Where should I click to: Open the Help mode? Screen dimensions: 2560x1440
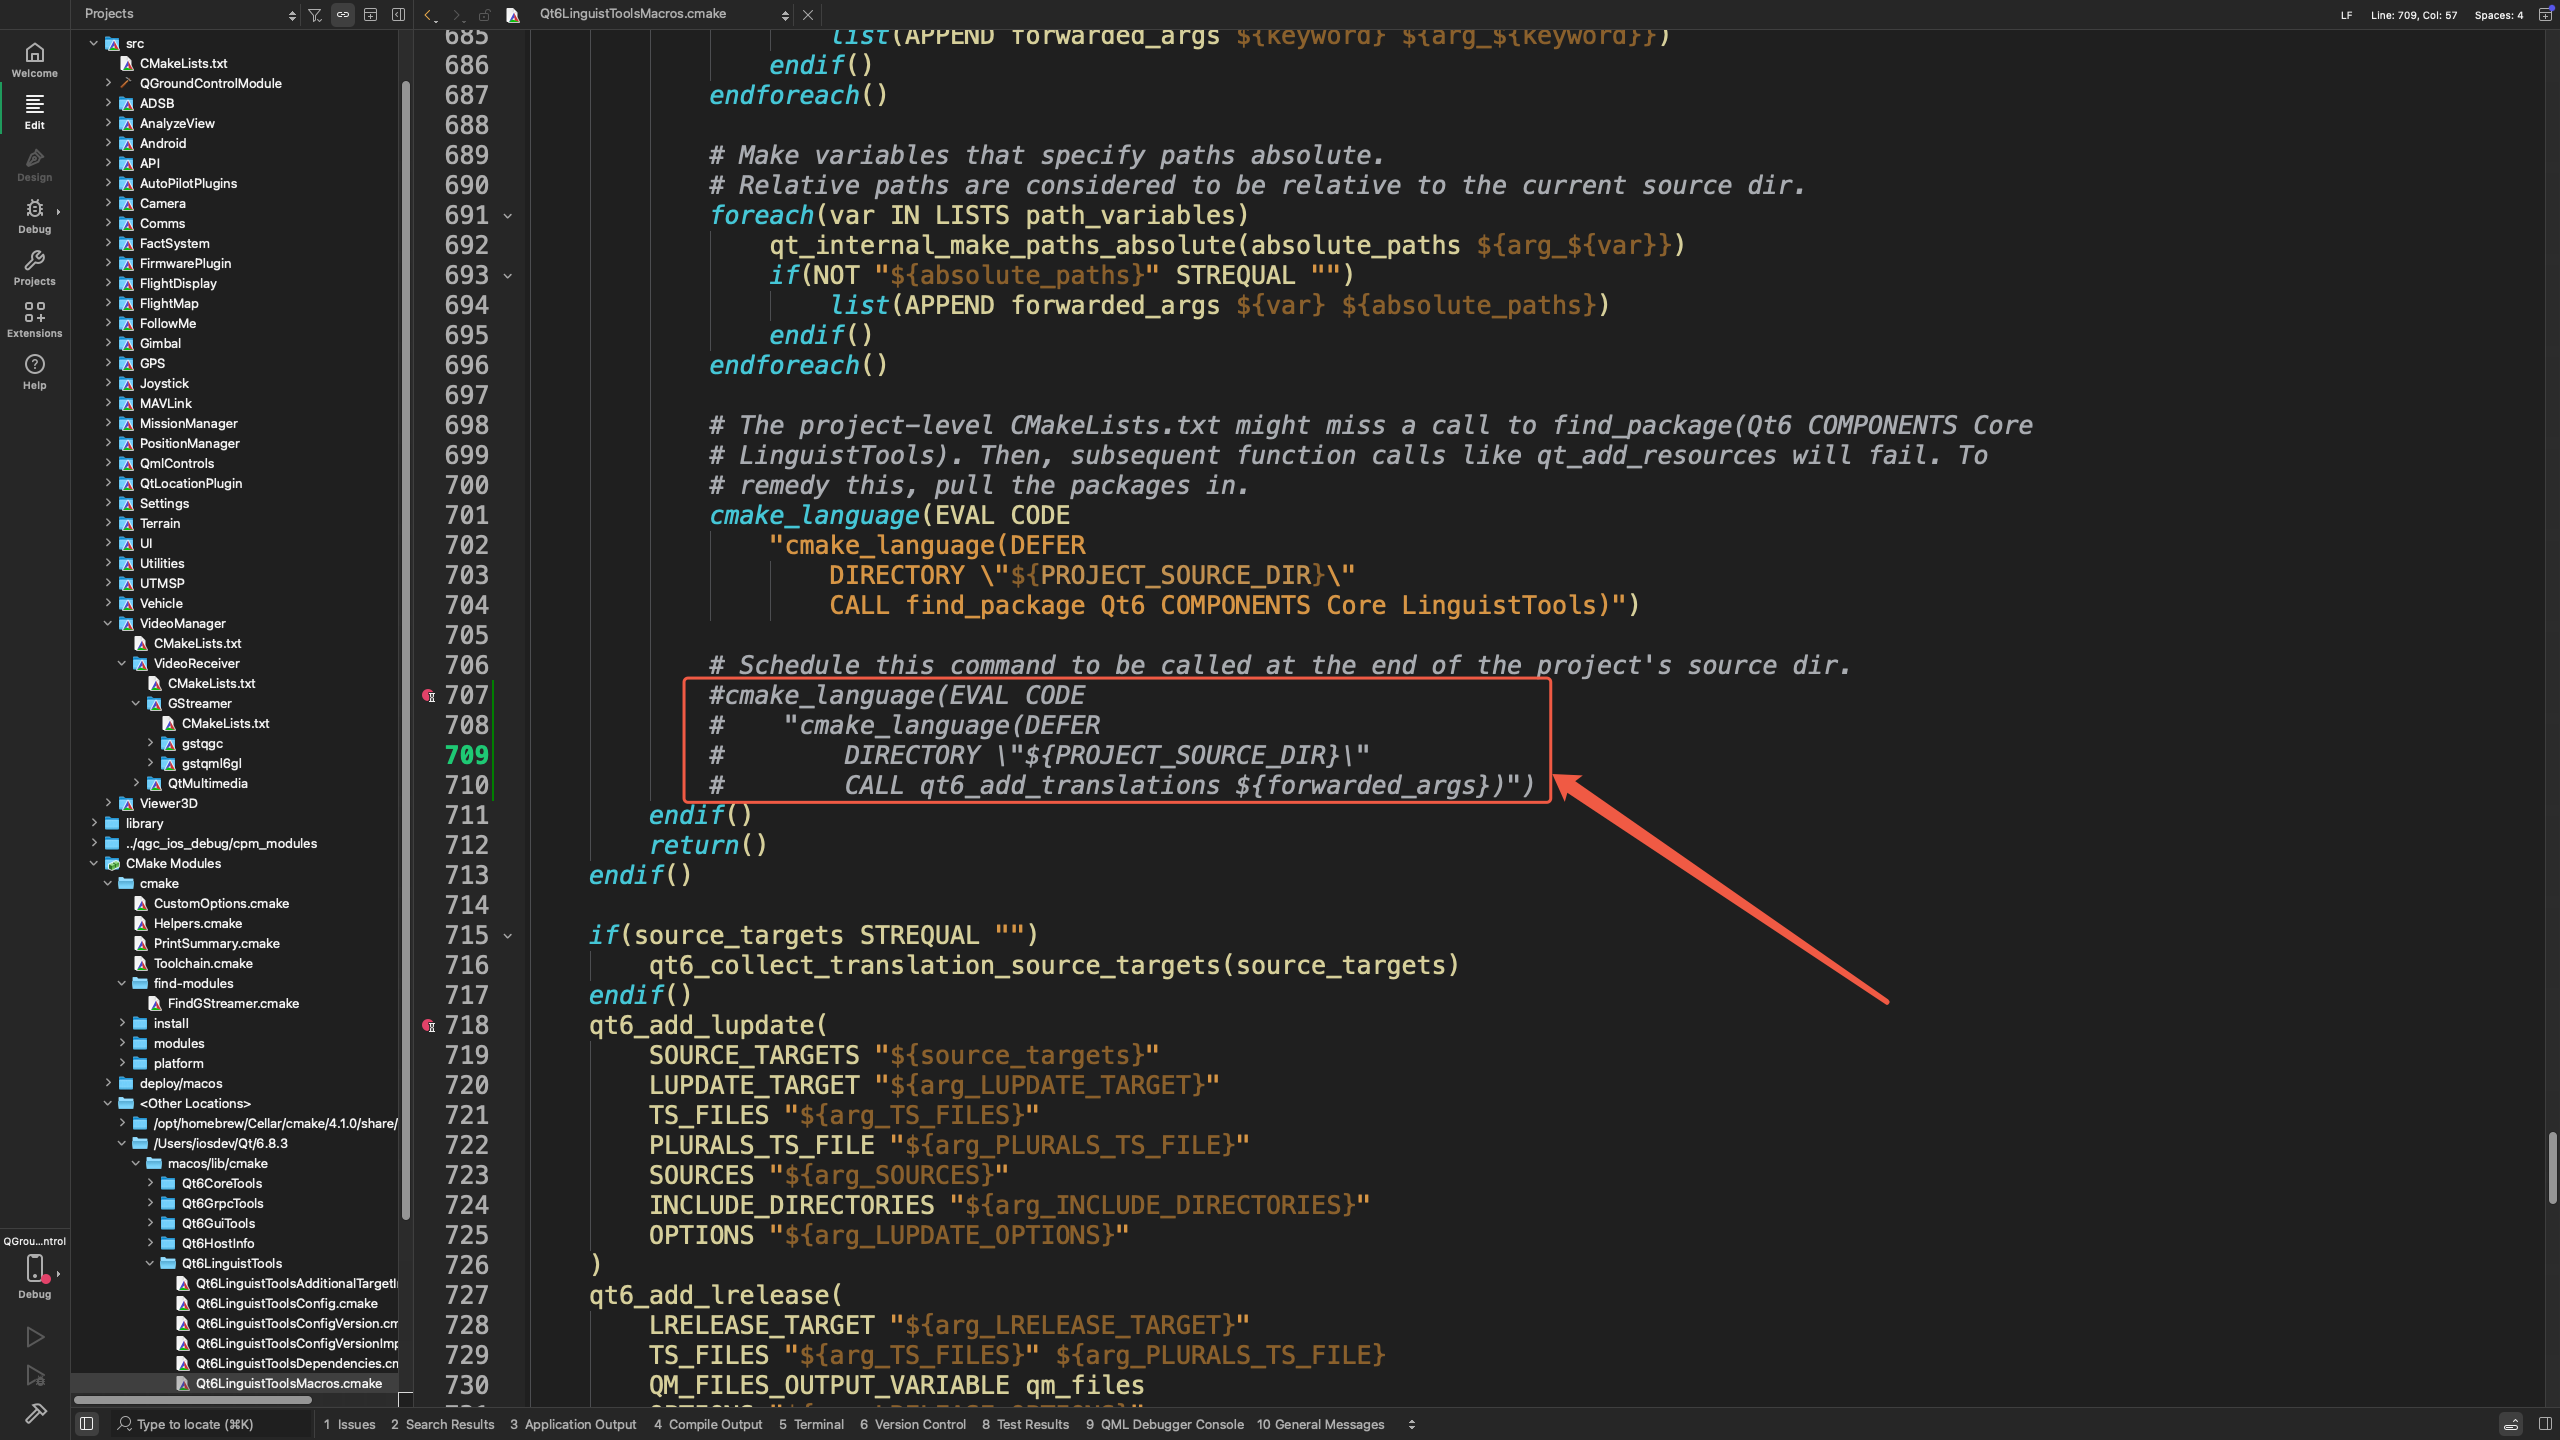point(35,372)
